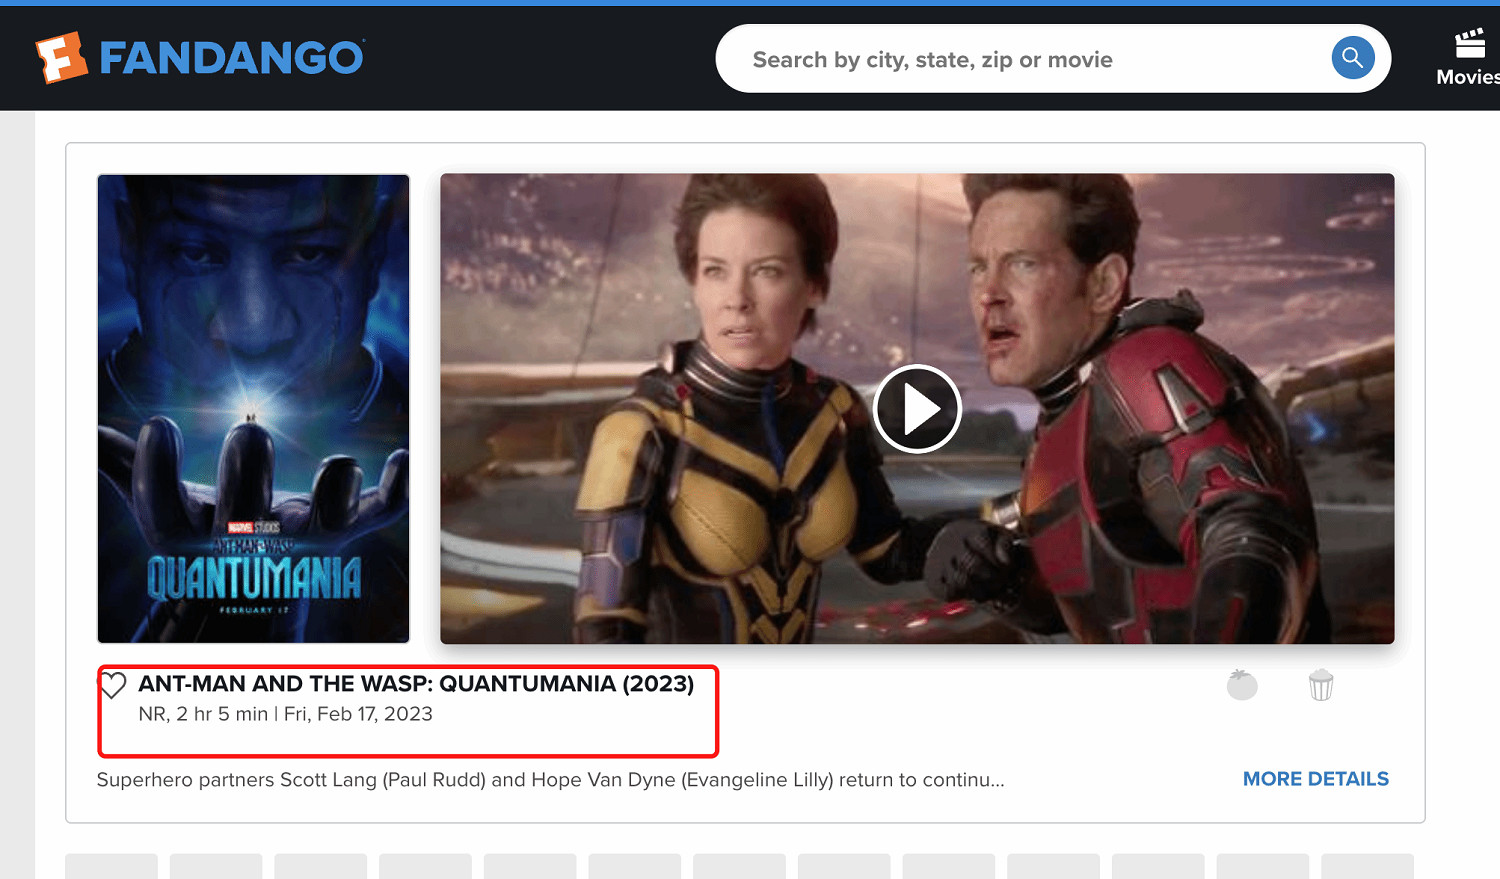Image resolution: width=1500 pixels, height=879 pixels.
Task: Click the popcorn audience score icon
Action: pos(1321,685)
